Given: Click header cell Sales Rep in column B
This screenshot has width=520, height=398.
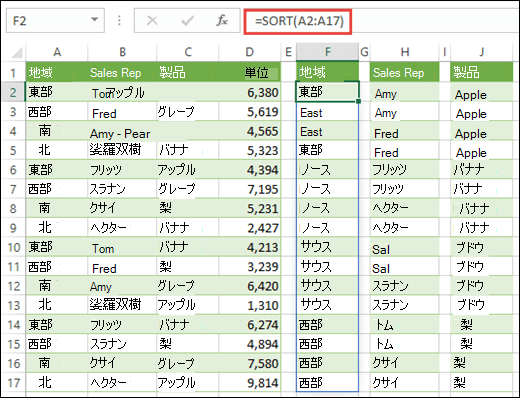Looking at the screenshot, I should (122, 72).
